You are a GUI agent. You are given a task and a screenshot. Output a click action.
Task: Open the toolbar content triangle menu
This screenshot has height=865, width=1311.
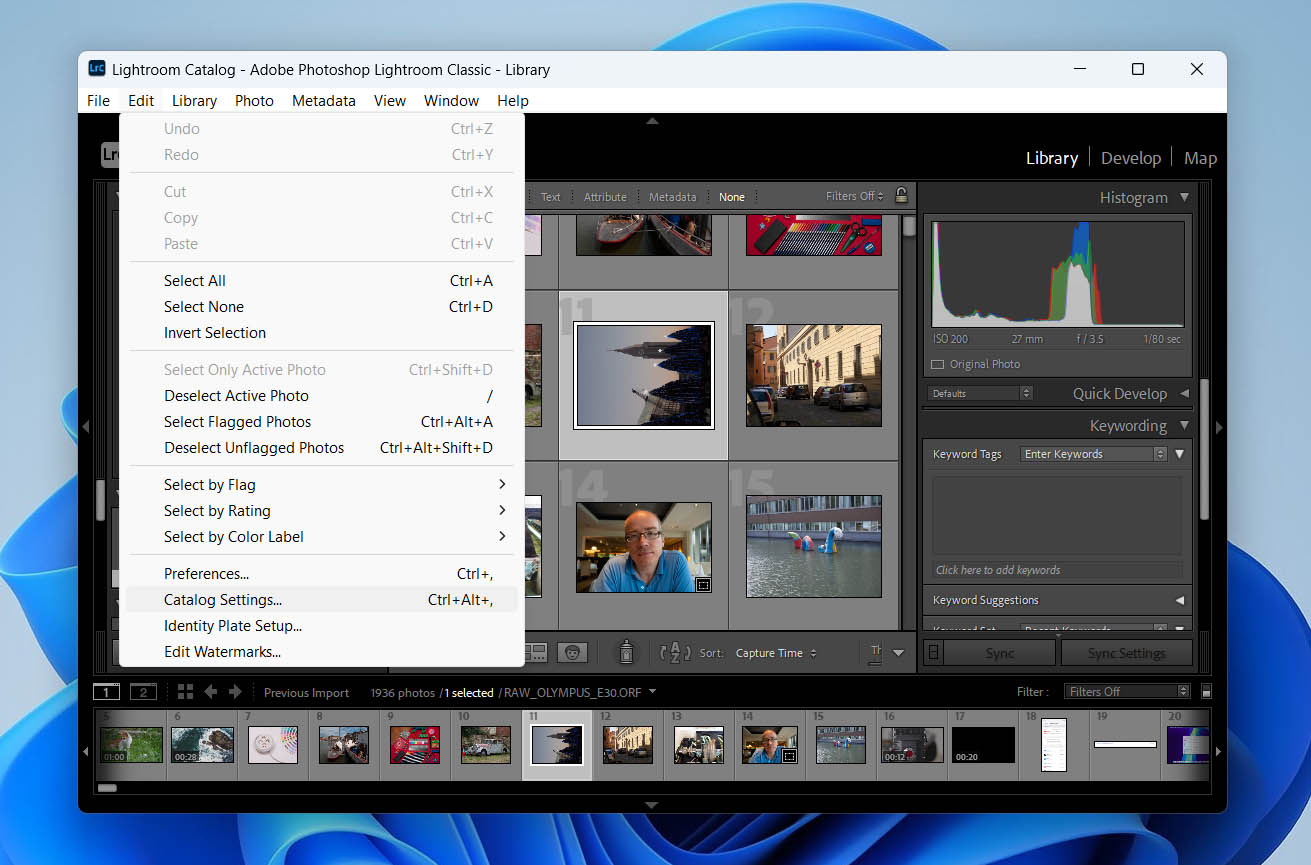click(x=898, y=653)
